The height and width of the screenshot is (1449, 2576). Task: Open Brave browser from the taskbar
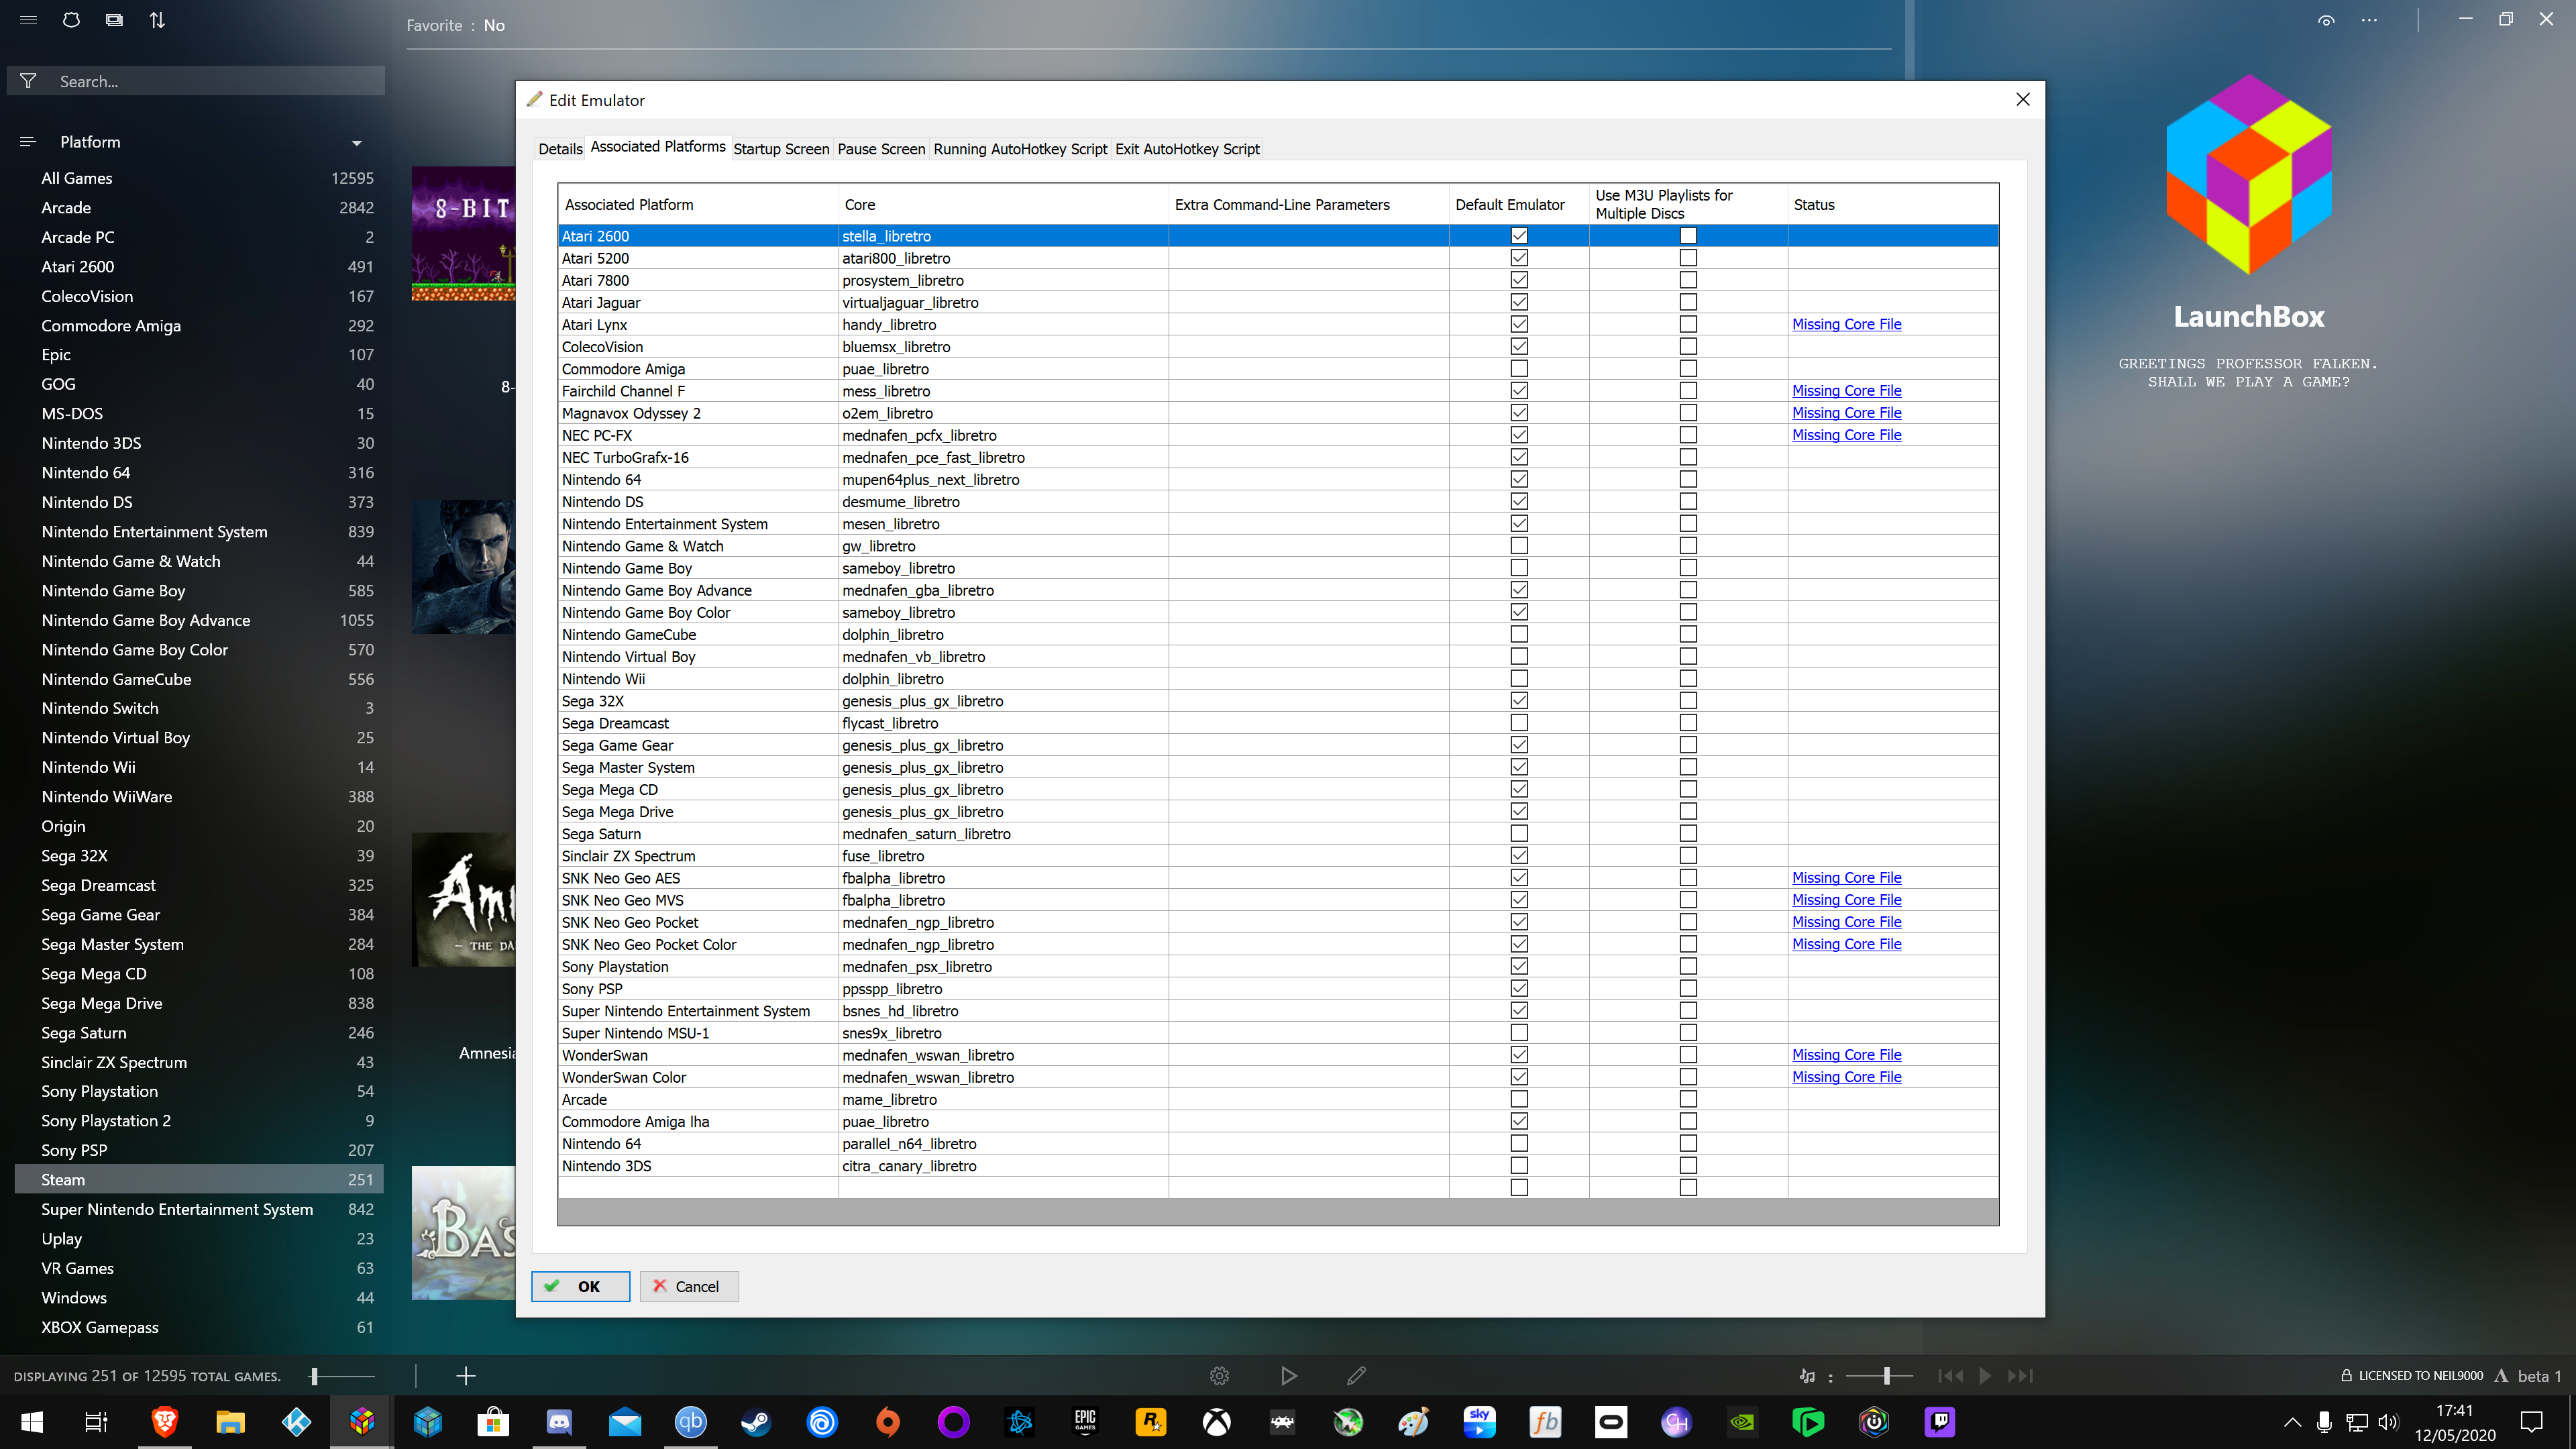[x=165, y=1422]
